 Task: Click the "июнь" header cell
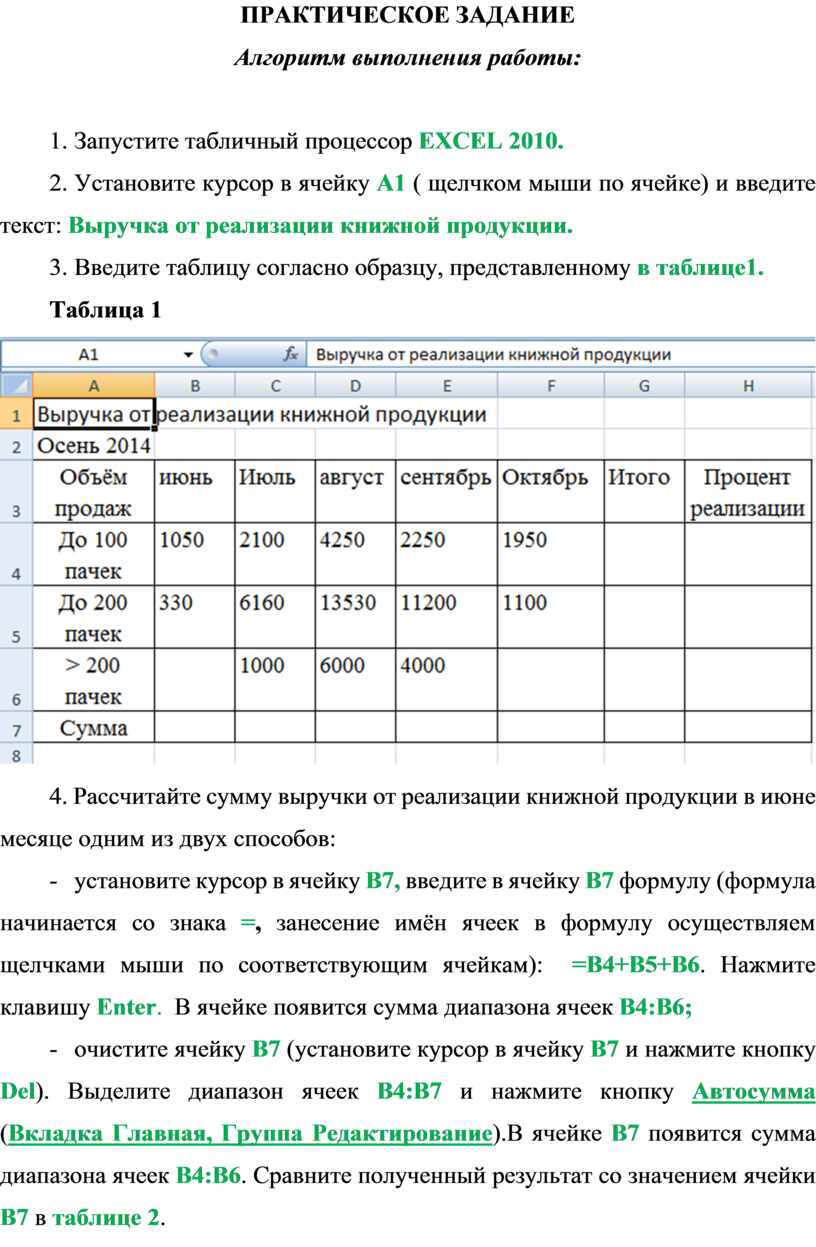click(x=195, y=492)
